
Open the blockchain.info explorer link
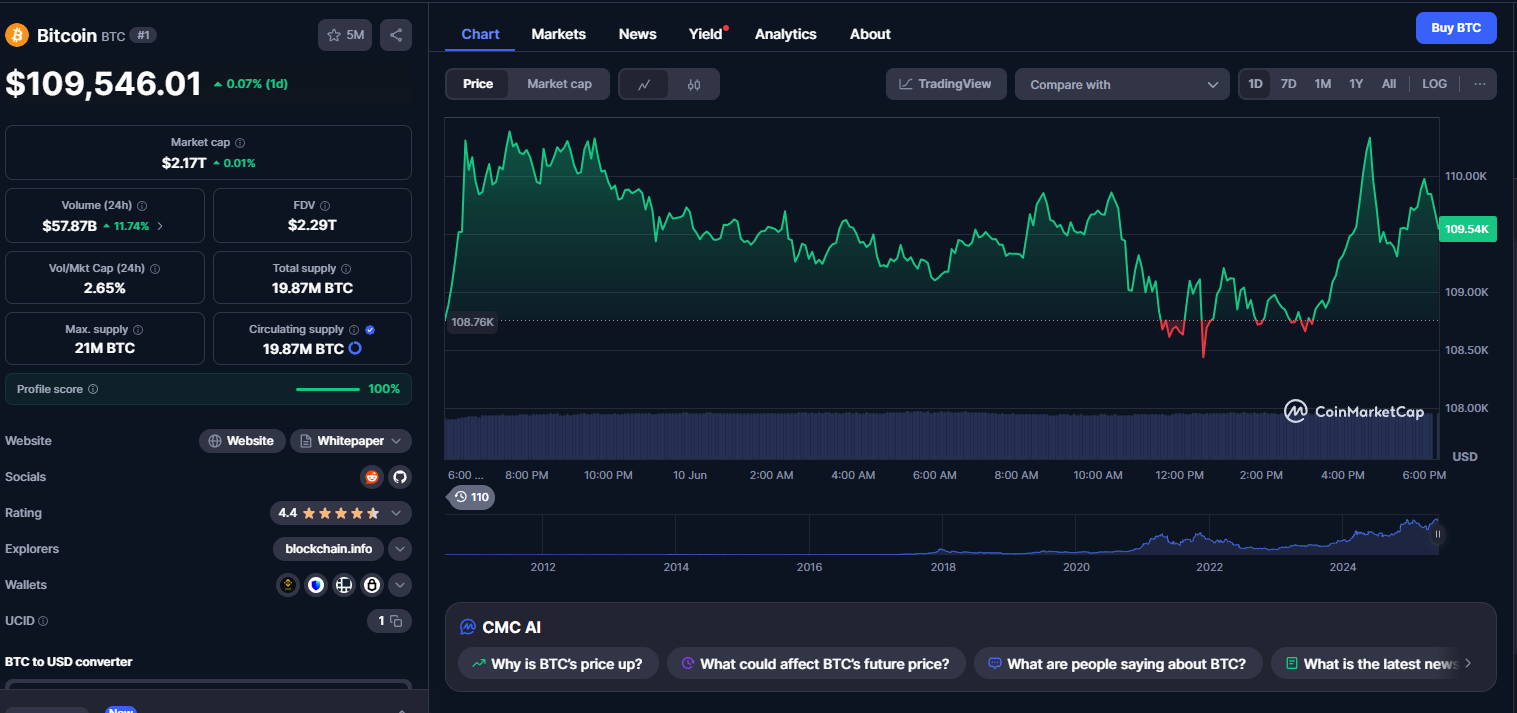329,549
